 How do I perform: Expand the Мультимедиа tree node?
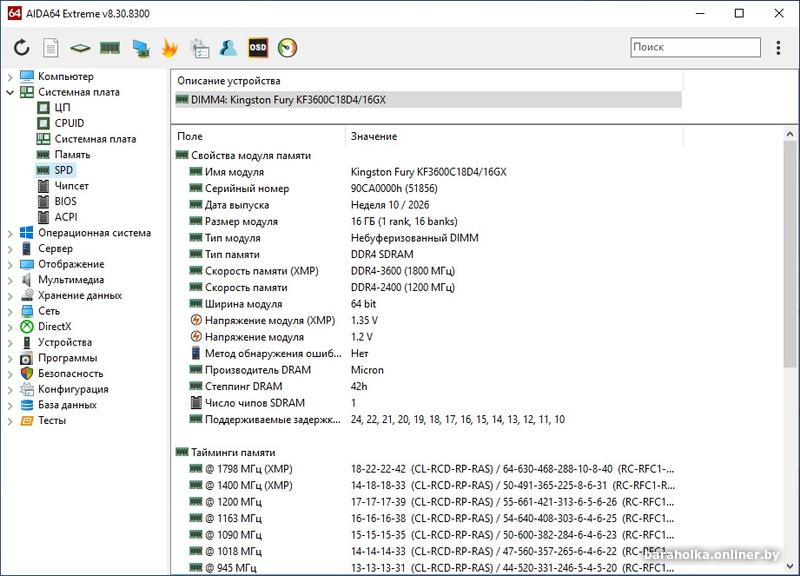(10, 281)
